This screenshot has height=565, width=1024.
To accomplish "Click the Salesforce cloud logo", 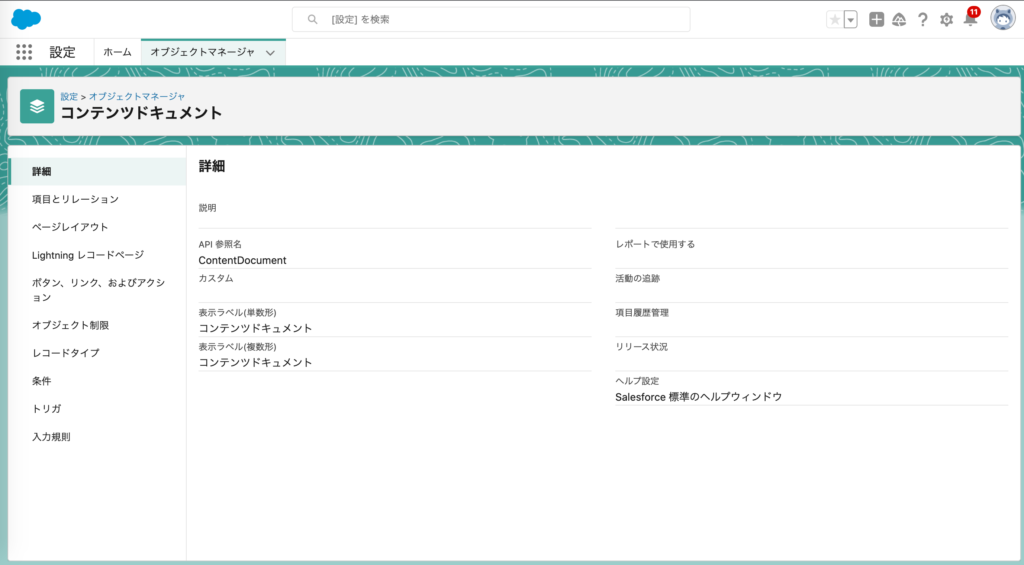I will click(26, 19).
